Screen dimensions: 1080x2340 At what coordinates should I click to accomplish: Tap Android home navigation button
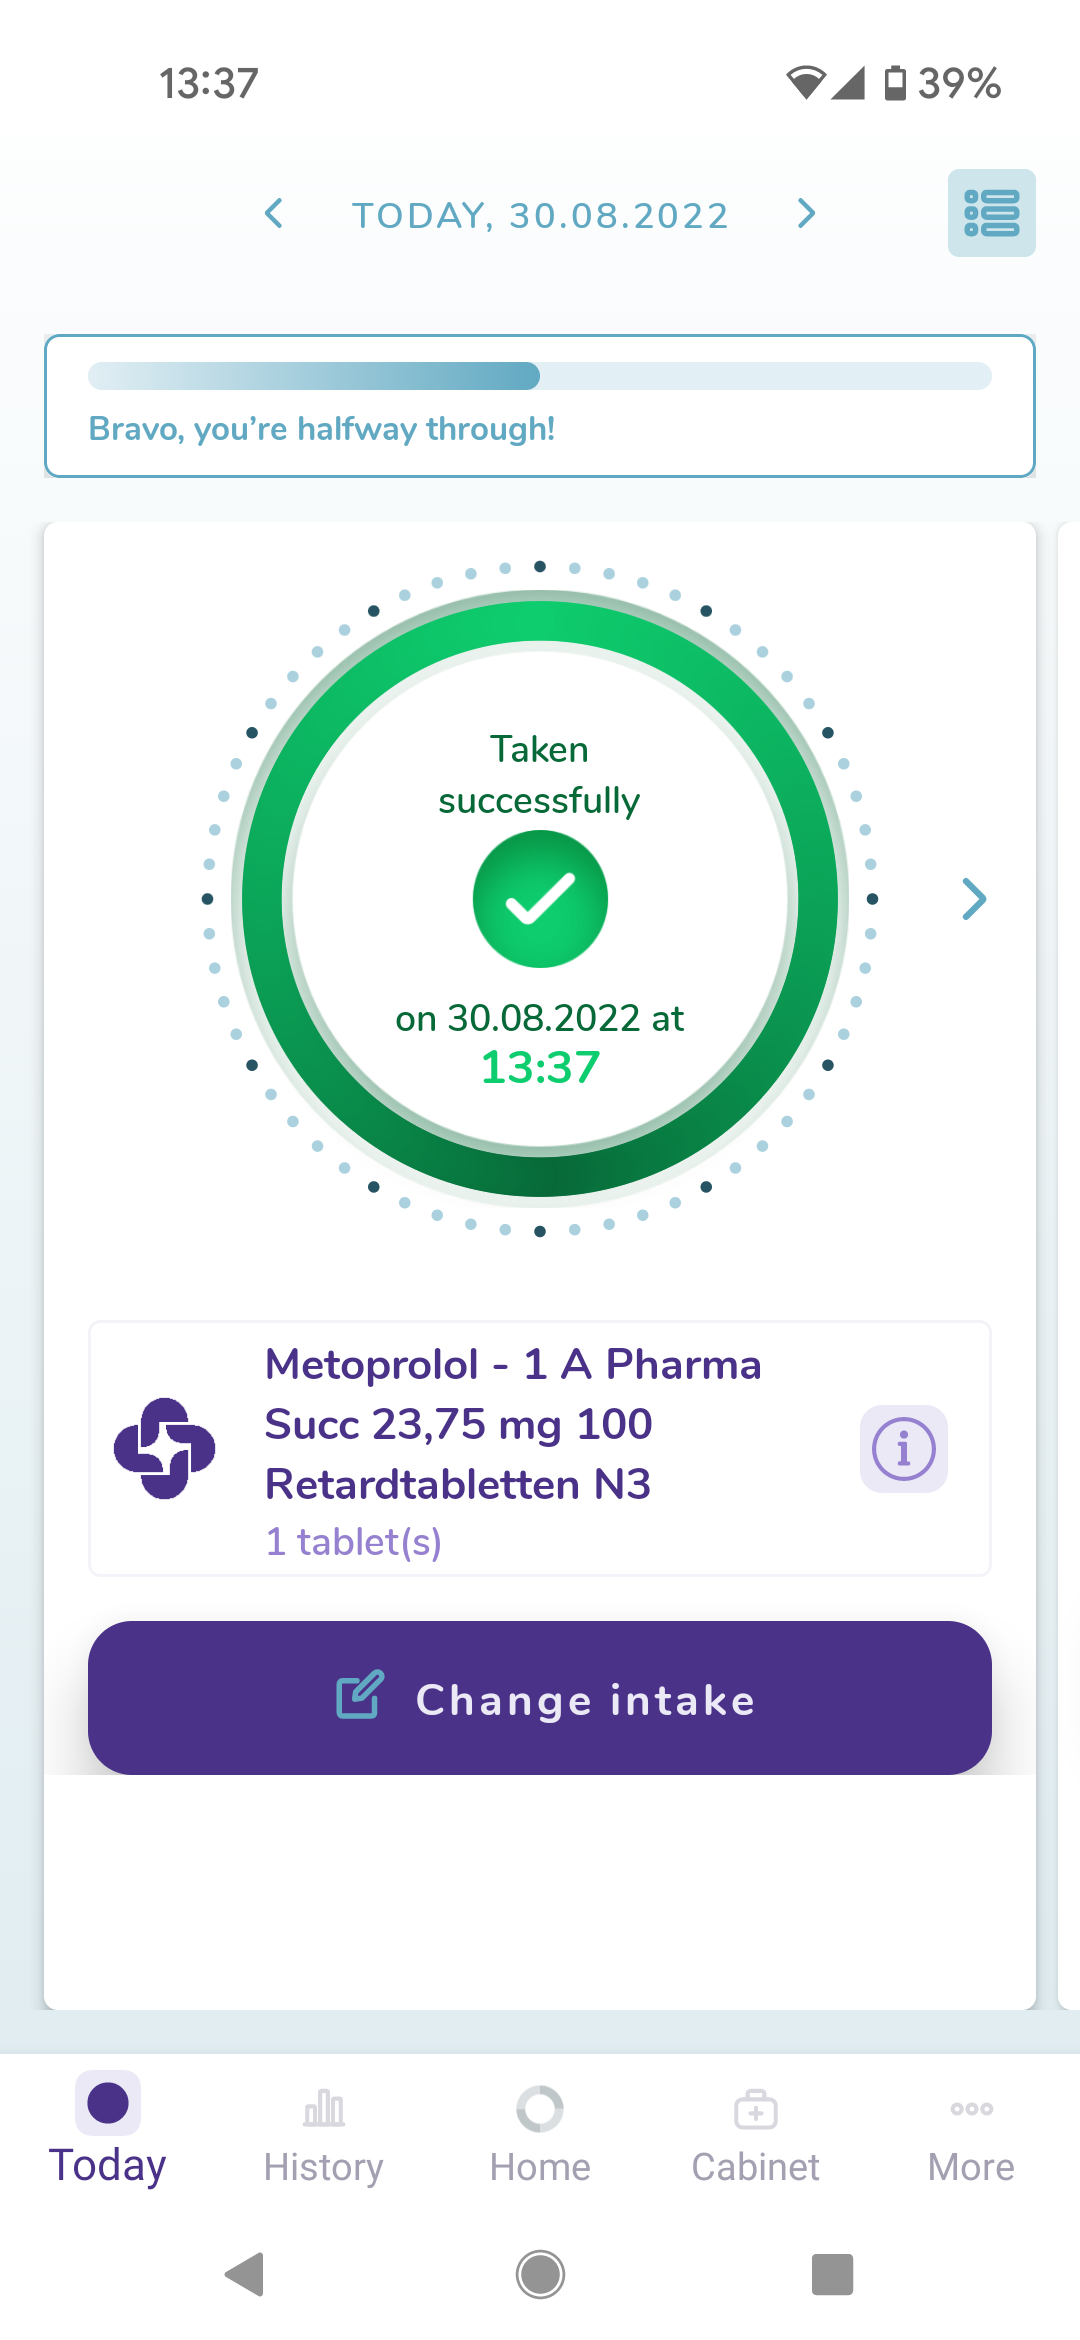(x=540, y=2275)
